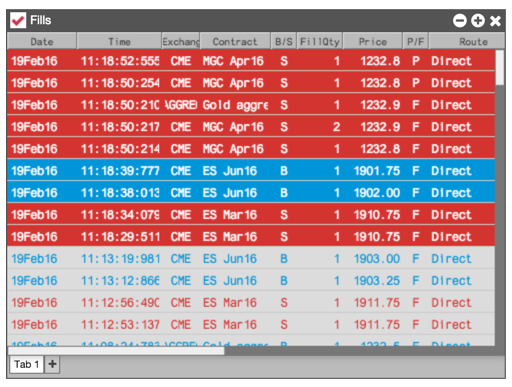
Task: Close the Fills widget with X icon
Action: click(495, 21)
